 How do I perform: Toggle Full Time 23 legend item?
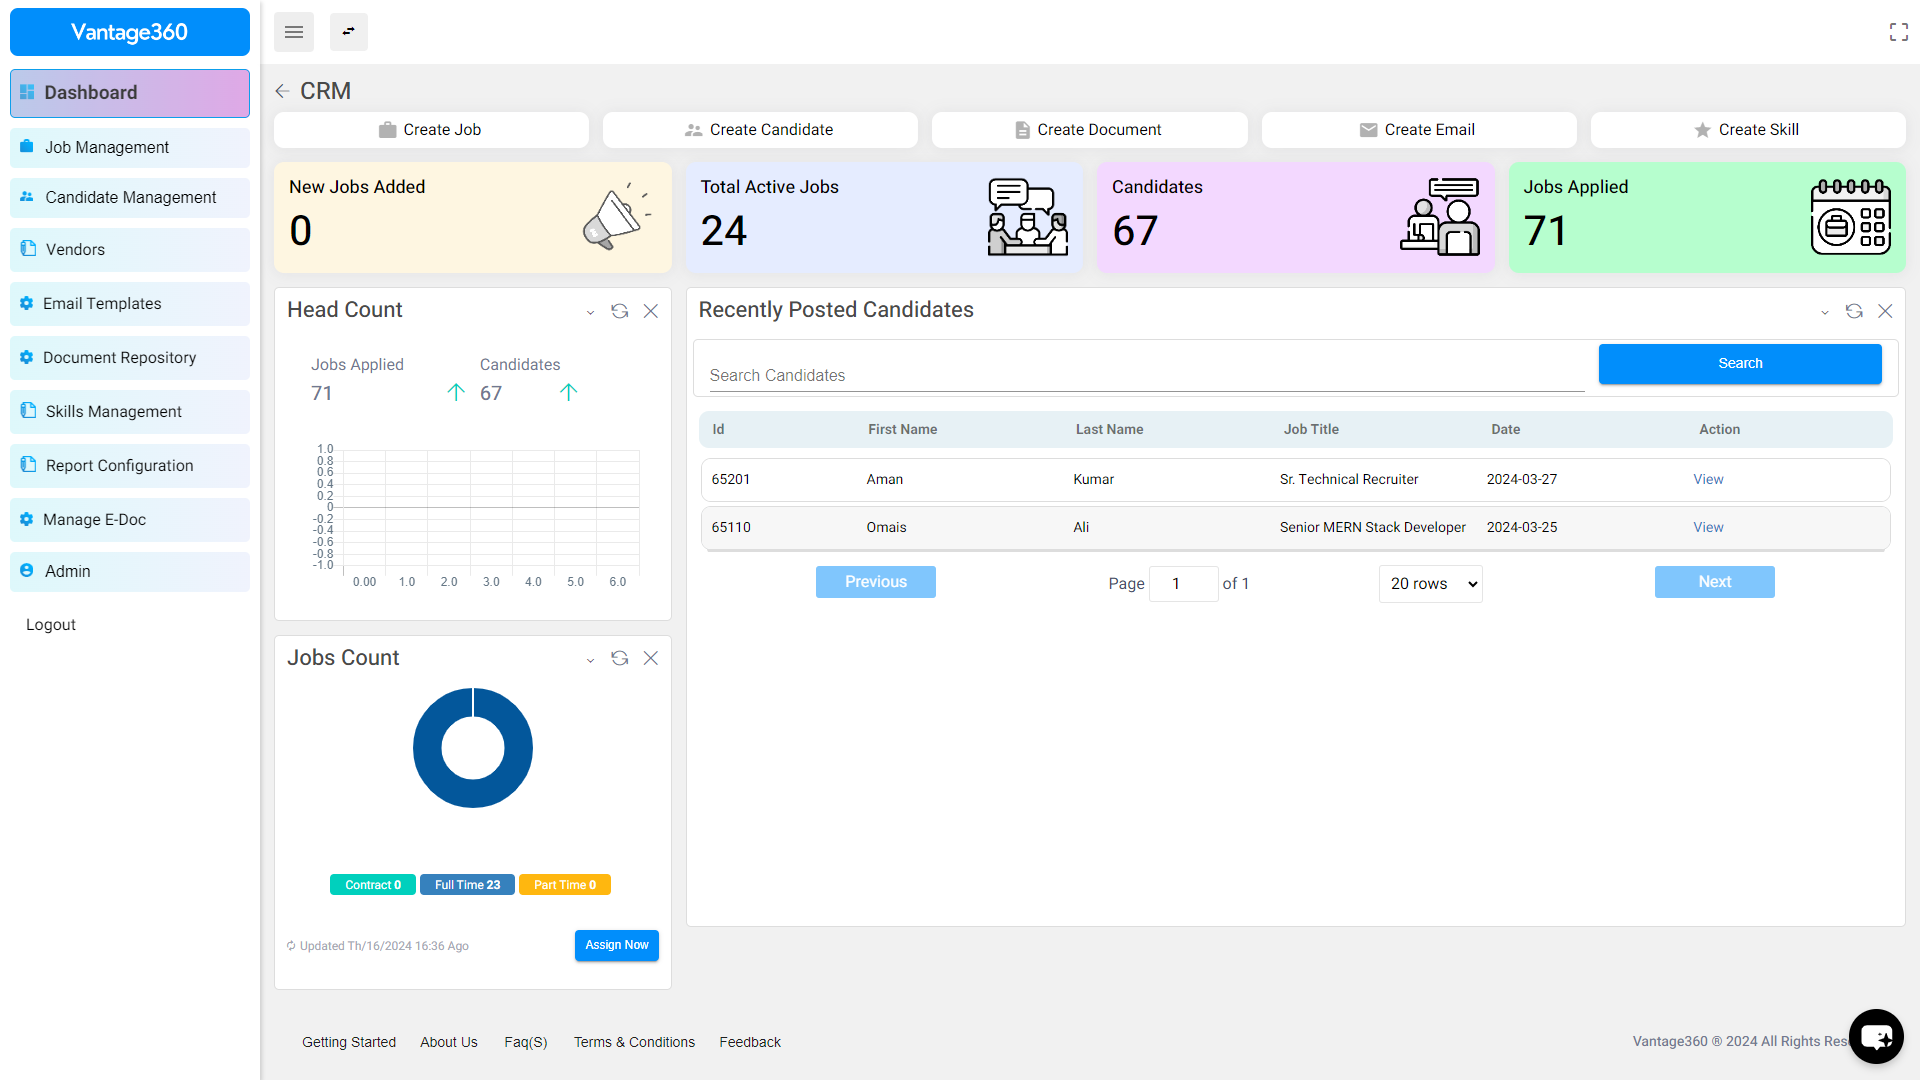467,885
